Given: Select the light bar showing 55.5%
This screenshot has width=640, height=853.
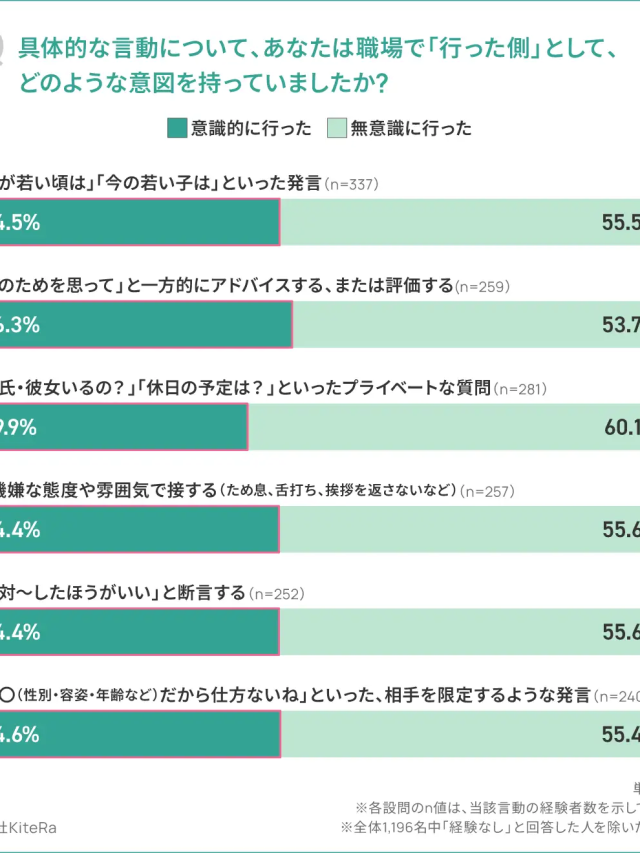Looking at the screenshot, I should tap(460, 223).
